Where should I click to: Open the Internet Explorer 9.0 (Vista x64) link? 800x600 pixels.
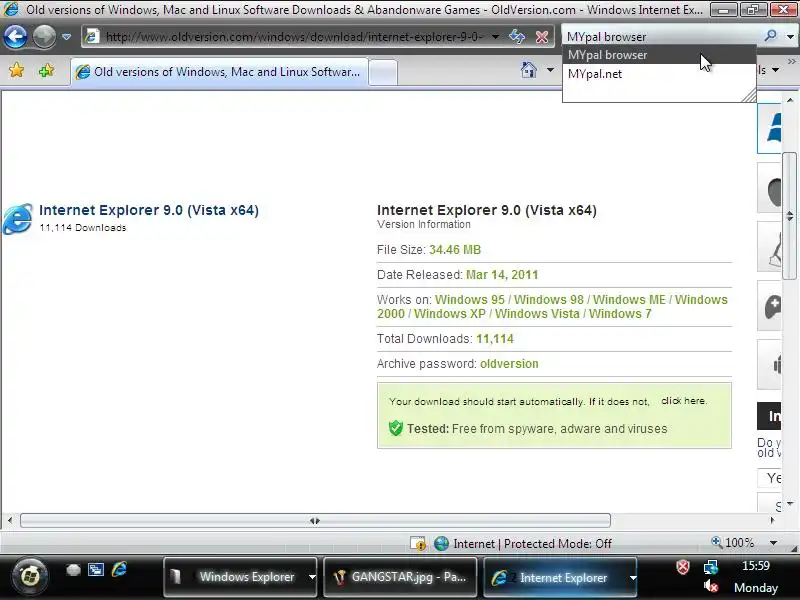click(x=149, y=210)
